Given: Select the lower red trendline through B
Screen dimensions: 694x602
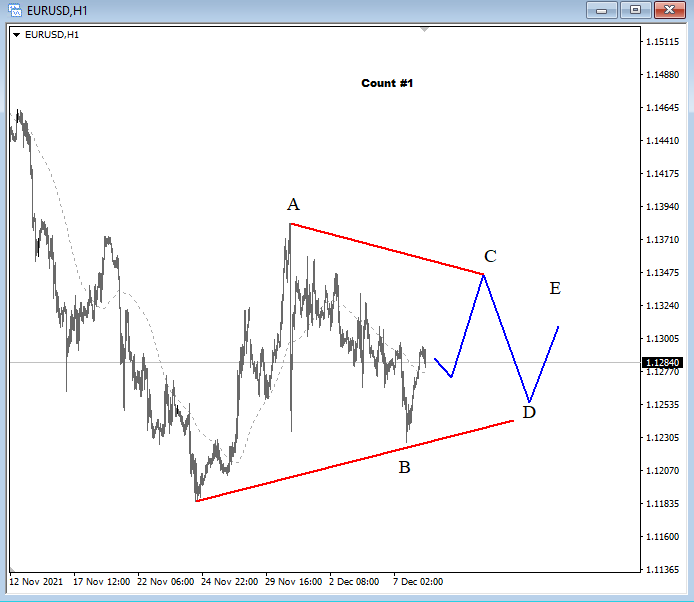Looking at the screenshot, I should click(x=355, y=461).
